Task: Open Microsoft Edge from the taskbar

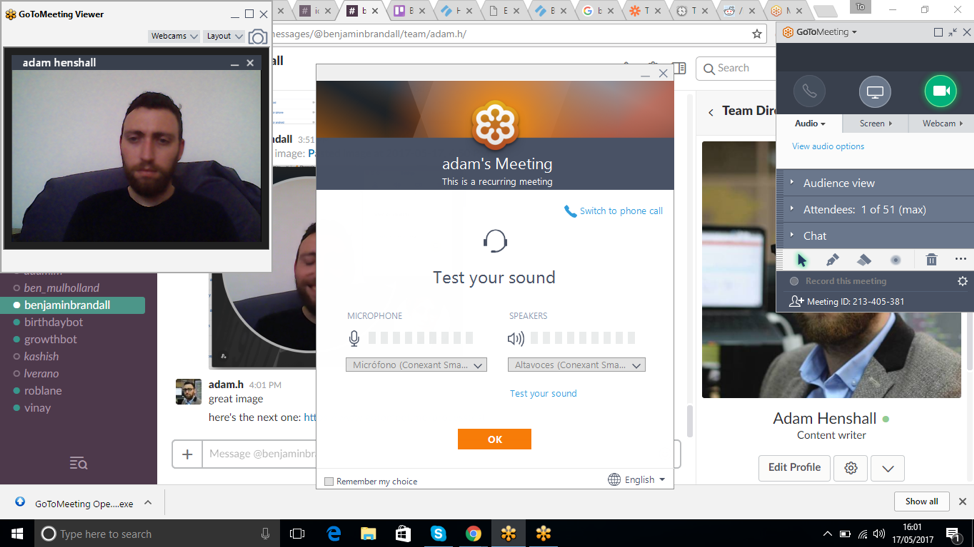Action: pyautogui.click(x=334, y=533)
